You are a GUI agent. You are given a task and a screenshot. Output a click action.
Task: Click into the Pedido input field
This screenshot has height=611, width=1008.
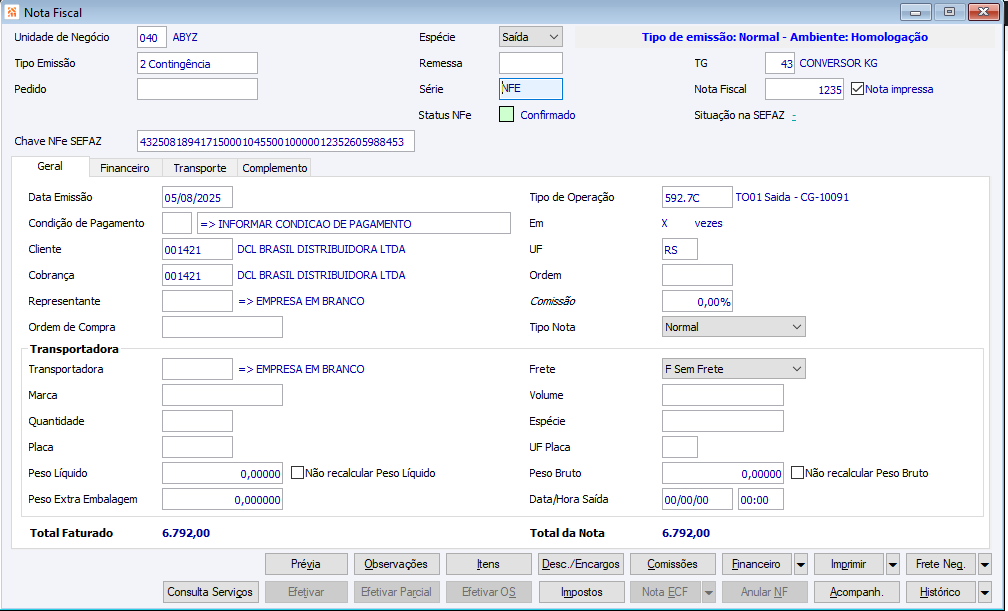tap(197, 89)
